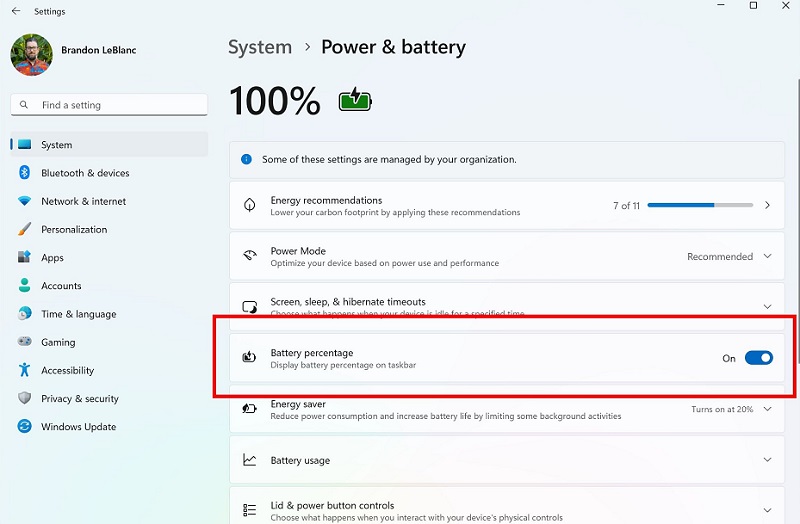Expand the Energy saver section
The height and width of the screenshot is (524, 800).
767,409
